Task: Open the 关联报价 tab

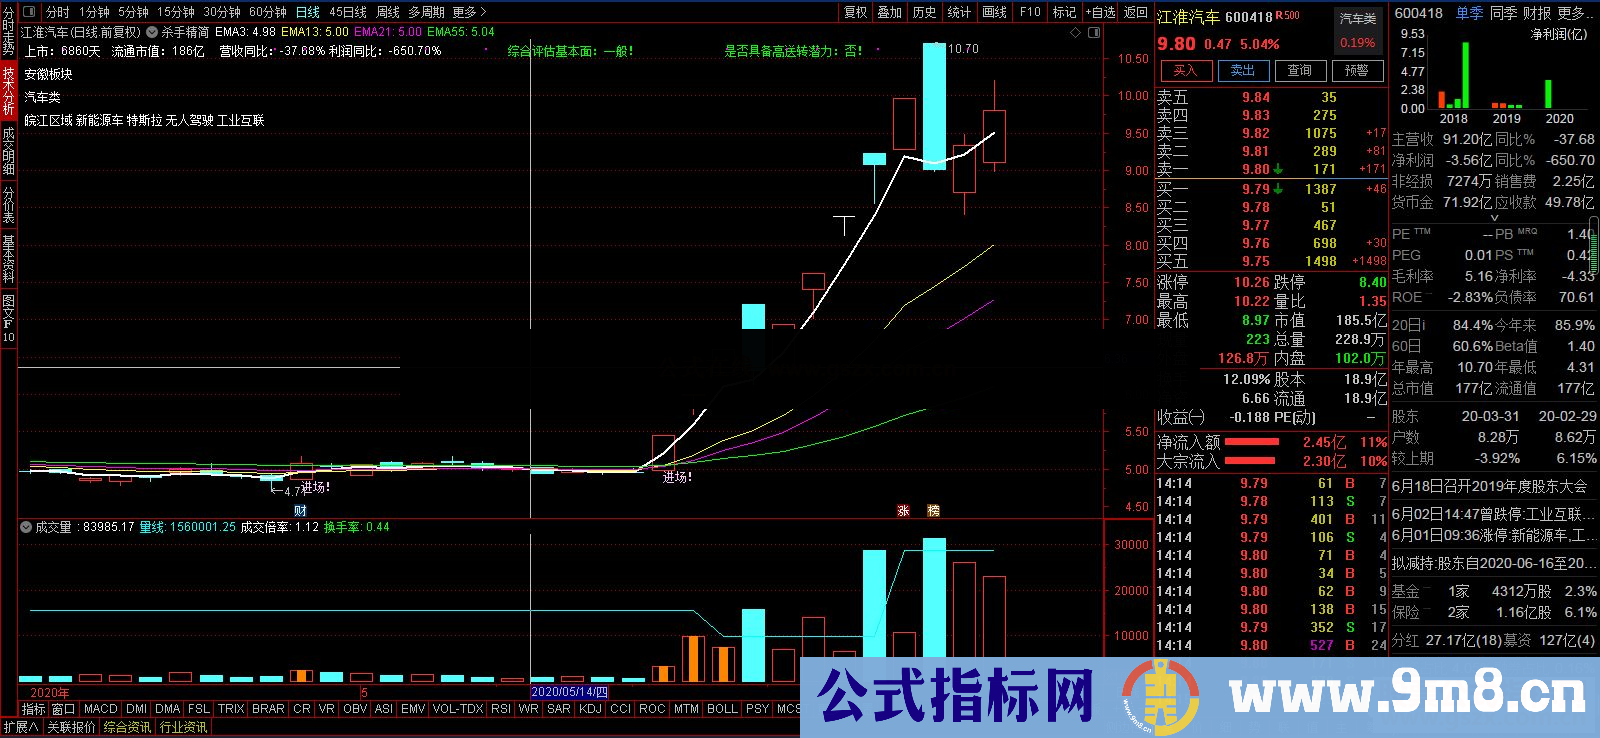Action: pos(72,727)
